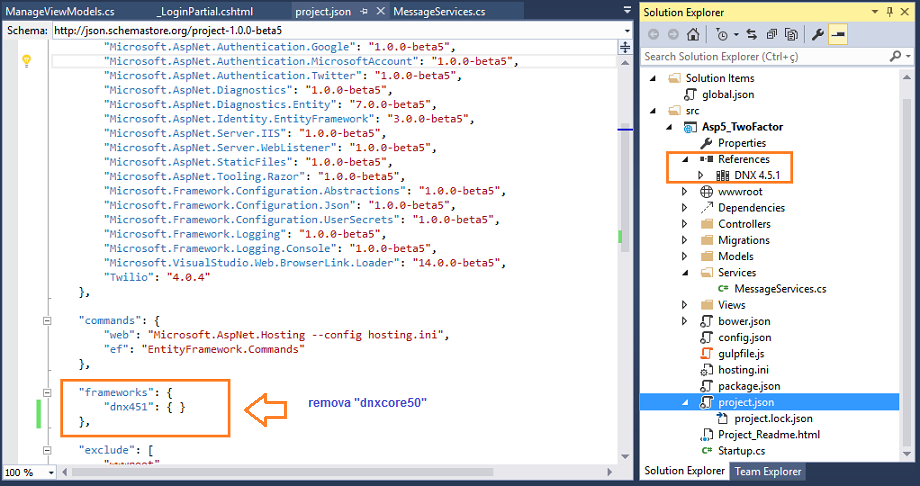Click the Controllers folder icon

pos(707,224)
